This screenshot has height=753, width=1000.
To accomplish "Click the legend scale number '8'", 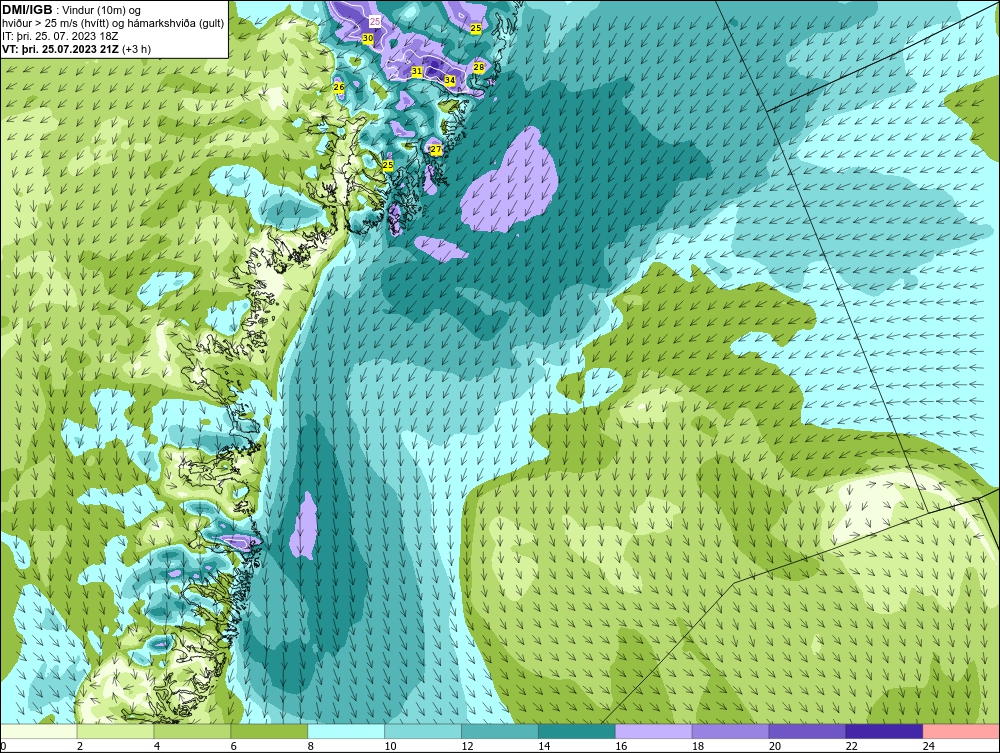I will click(x=311, y=746).
